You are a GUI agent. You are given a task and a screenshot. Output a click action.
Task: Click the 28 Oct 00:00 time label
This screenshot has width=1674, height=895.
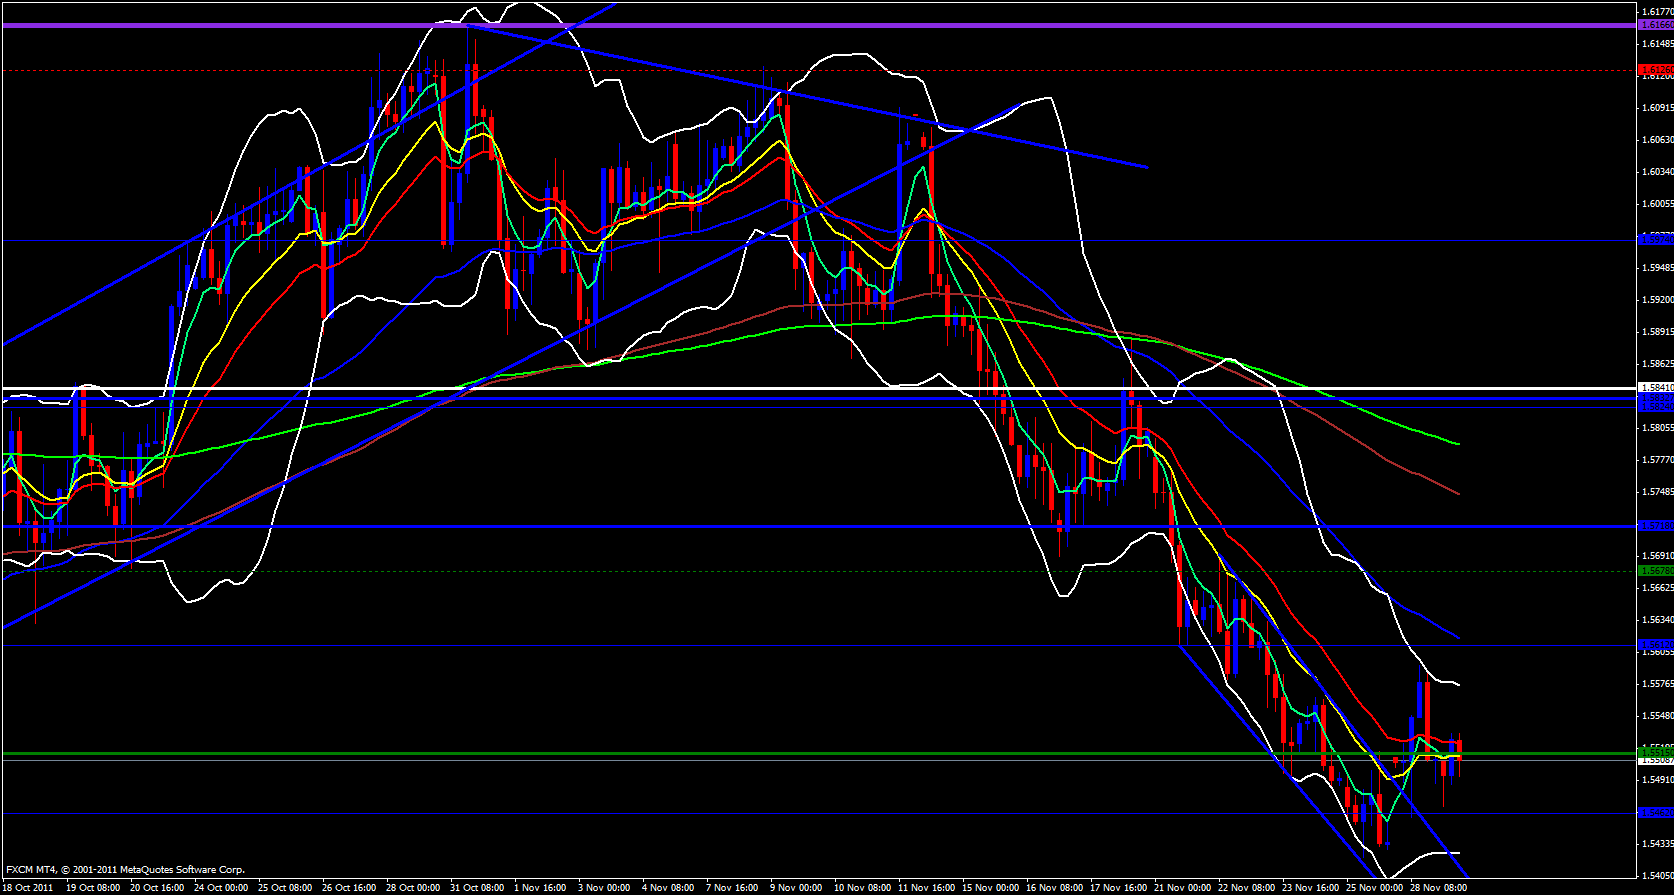pos(413,888)
